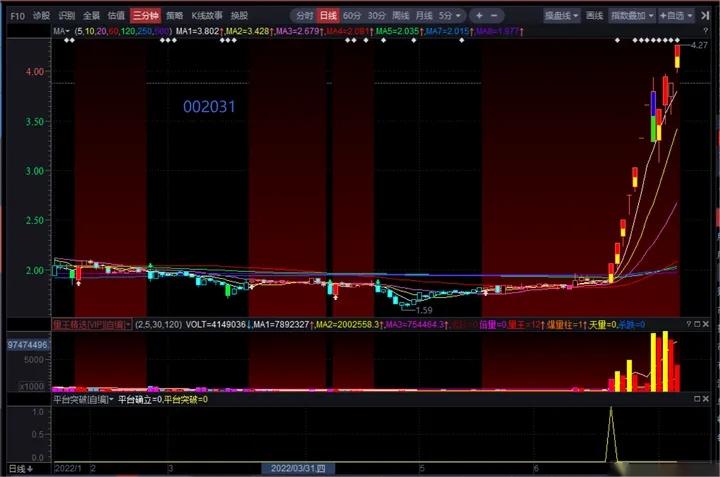The height and width of the screenshot is (477, 720).
Task: Switch to the 月线 monthly tab
Action: [424, 16]
